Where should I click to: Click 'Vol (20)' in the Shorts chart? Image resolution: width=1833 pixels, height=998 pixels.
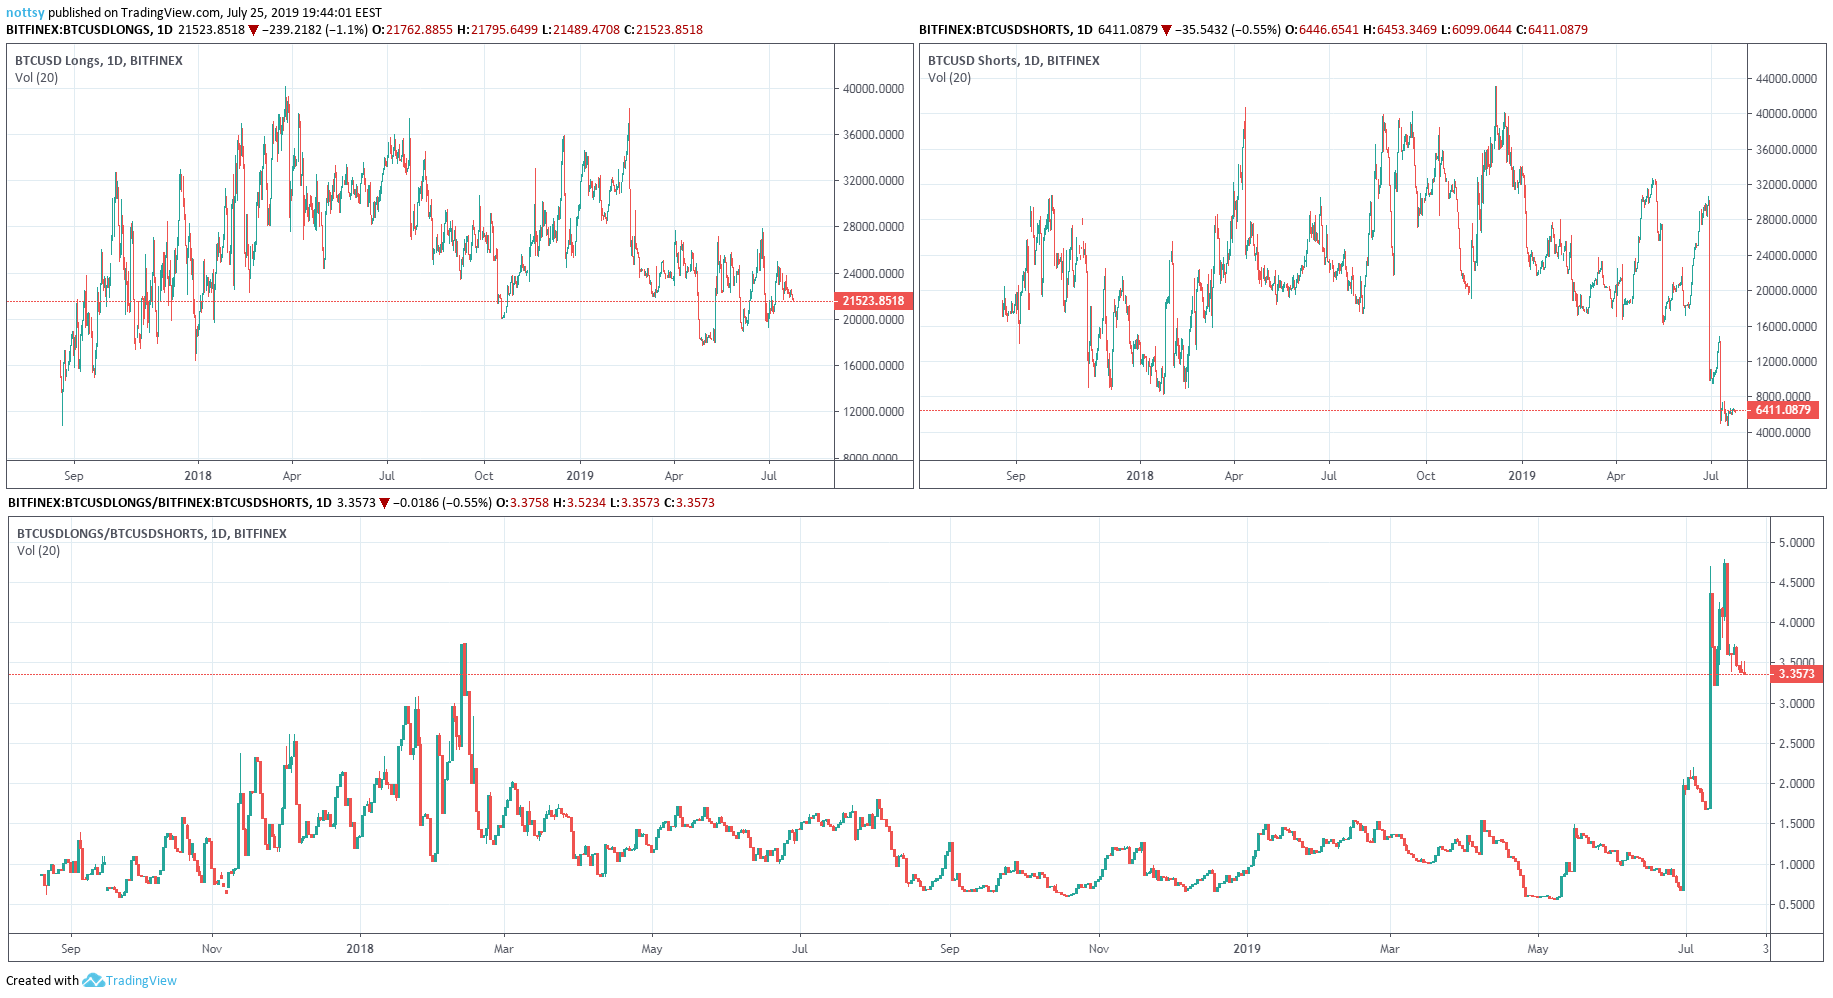950,78
